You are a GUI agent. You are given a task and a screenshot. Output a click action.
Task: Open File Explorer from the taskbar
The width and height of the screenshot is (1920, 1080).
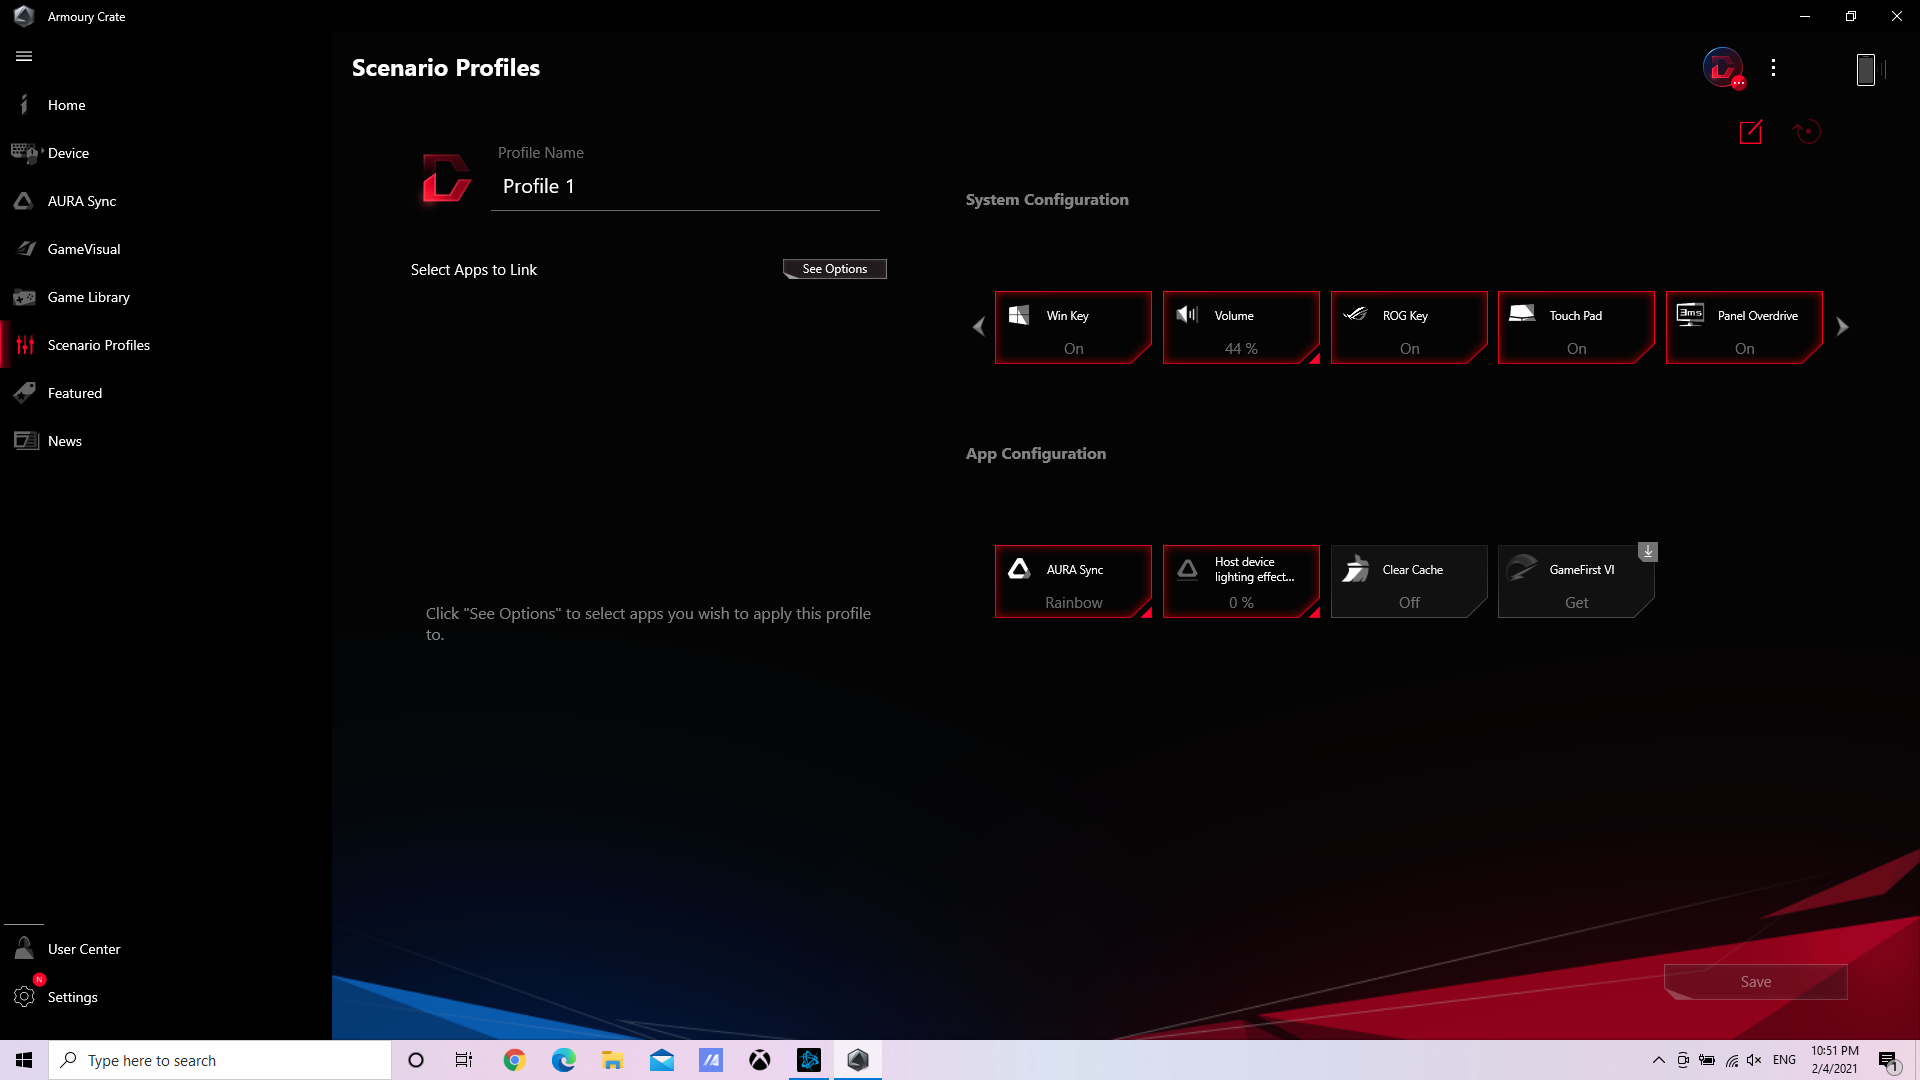(612, 1060)
